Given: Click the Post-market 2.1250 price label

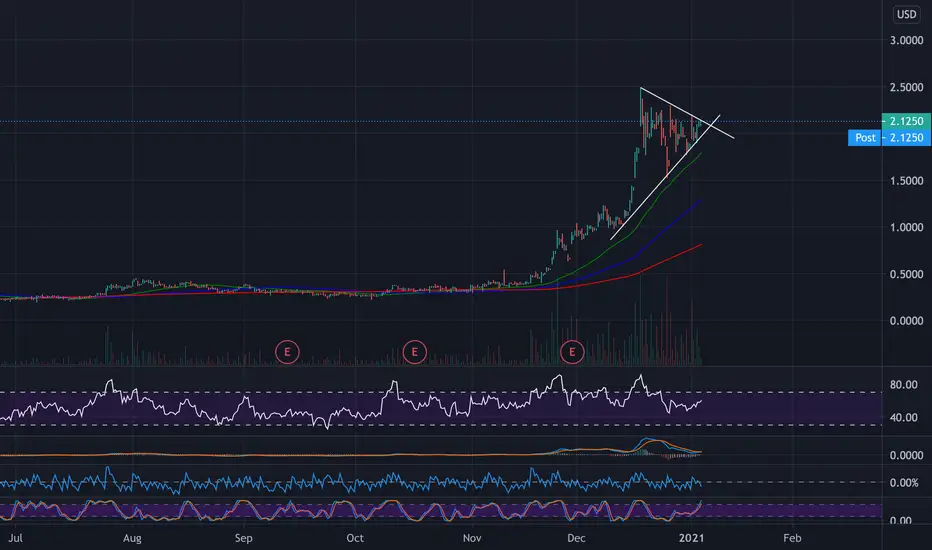Looking at the screenshot, I should 906,138.
